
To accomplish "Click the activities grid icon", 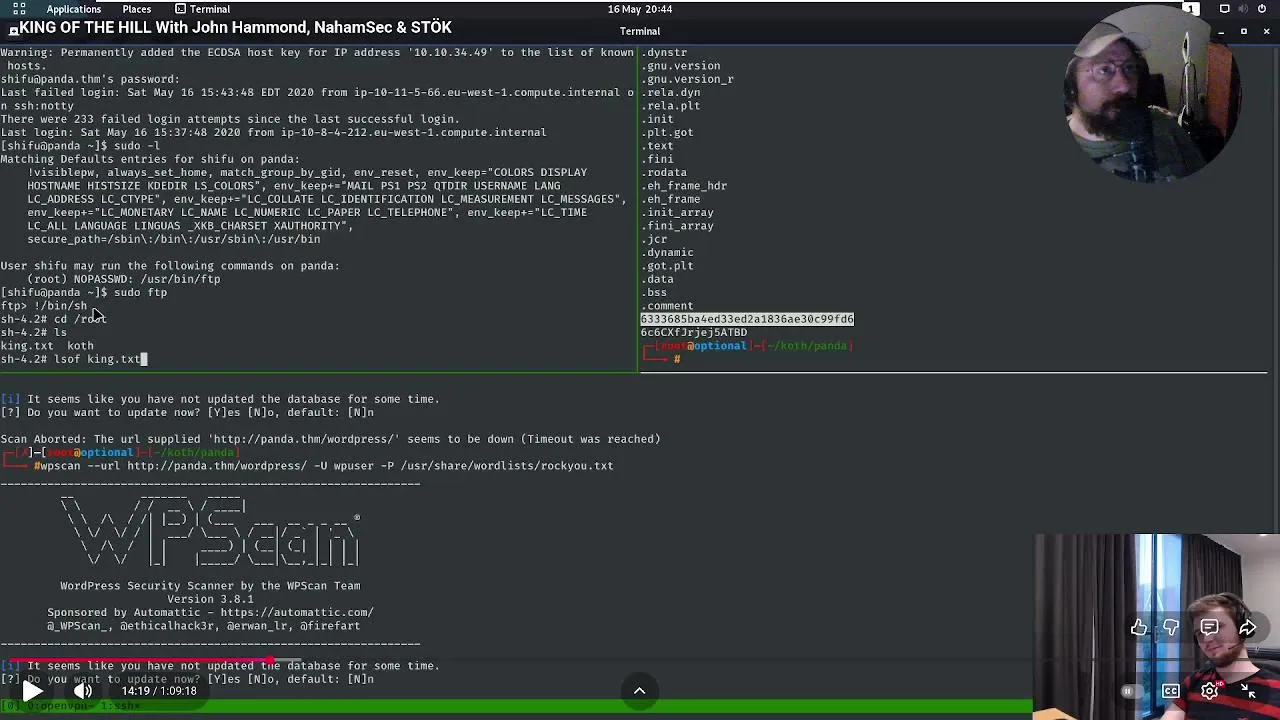I will [x=19, y=9].
